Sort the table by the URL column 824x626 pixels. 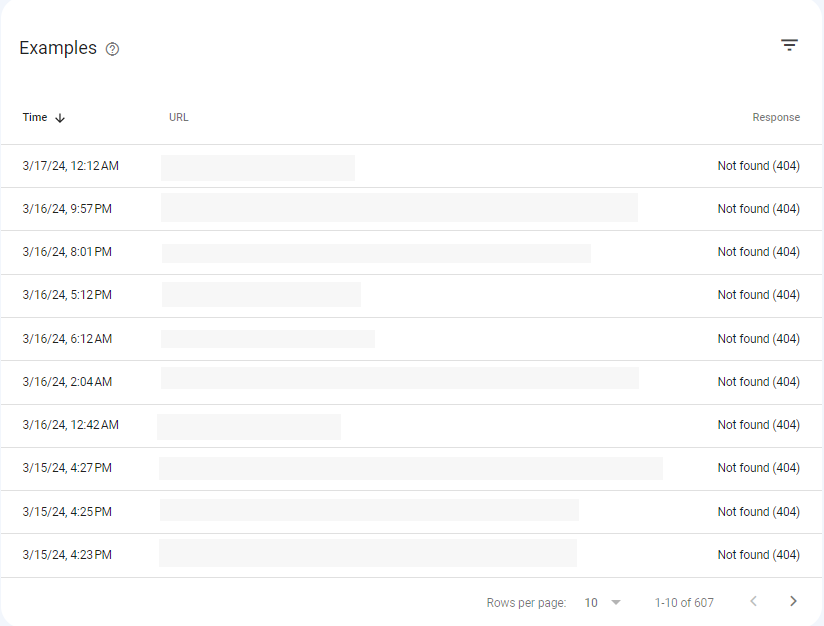click(178, 117)
